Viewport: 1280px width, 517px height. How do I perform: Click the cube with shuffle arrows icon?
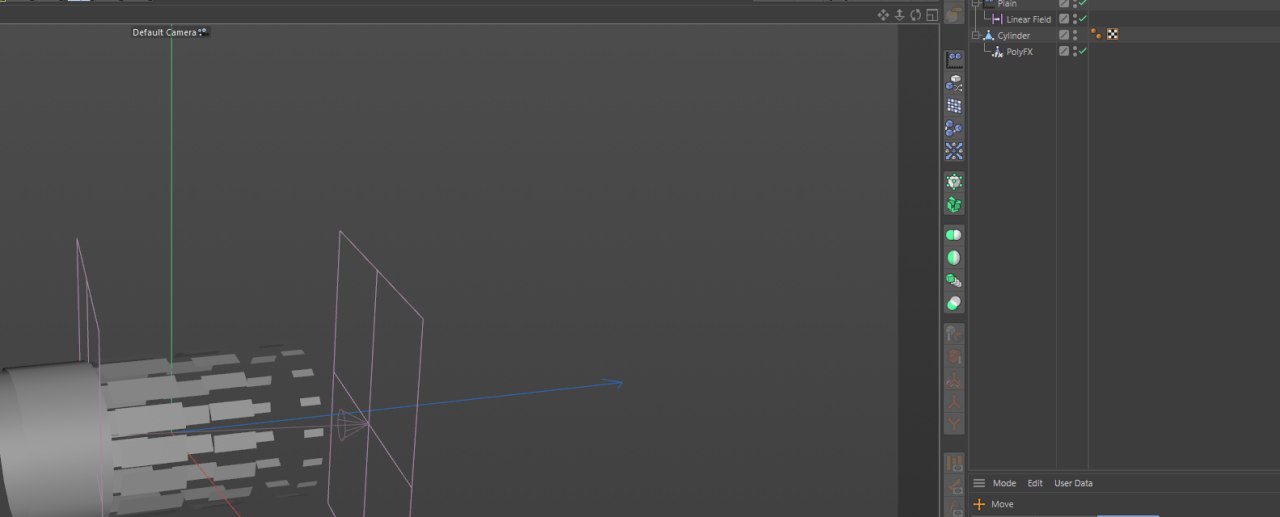click(954, 83)
